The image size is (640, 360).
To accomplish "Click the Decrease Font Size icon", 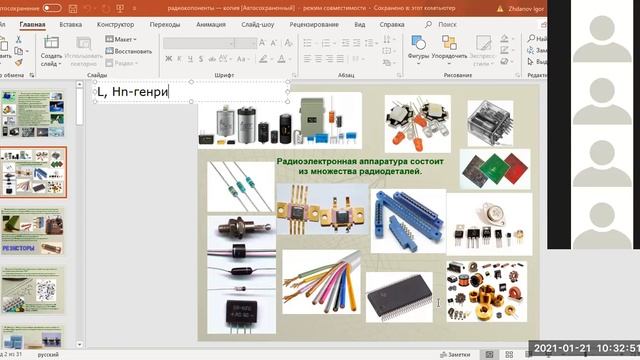I will click(274, 43).
